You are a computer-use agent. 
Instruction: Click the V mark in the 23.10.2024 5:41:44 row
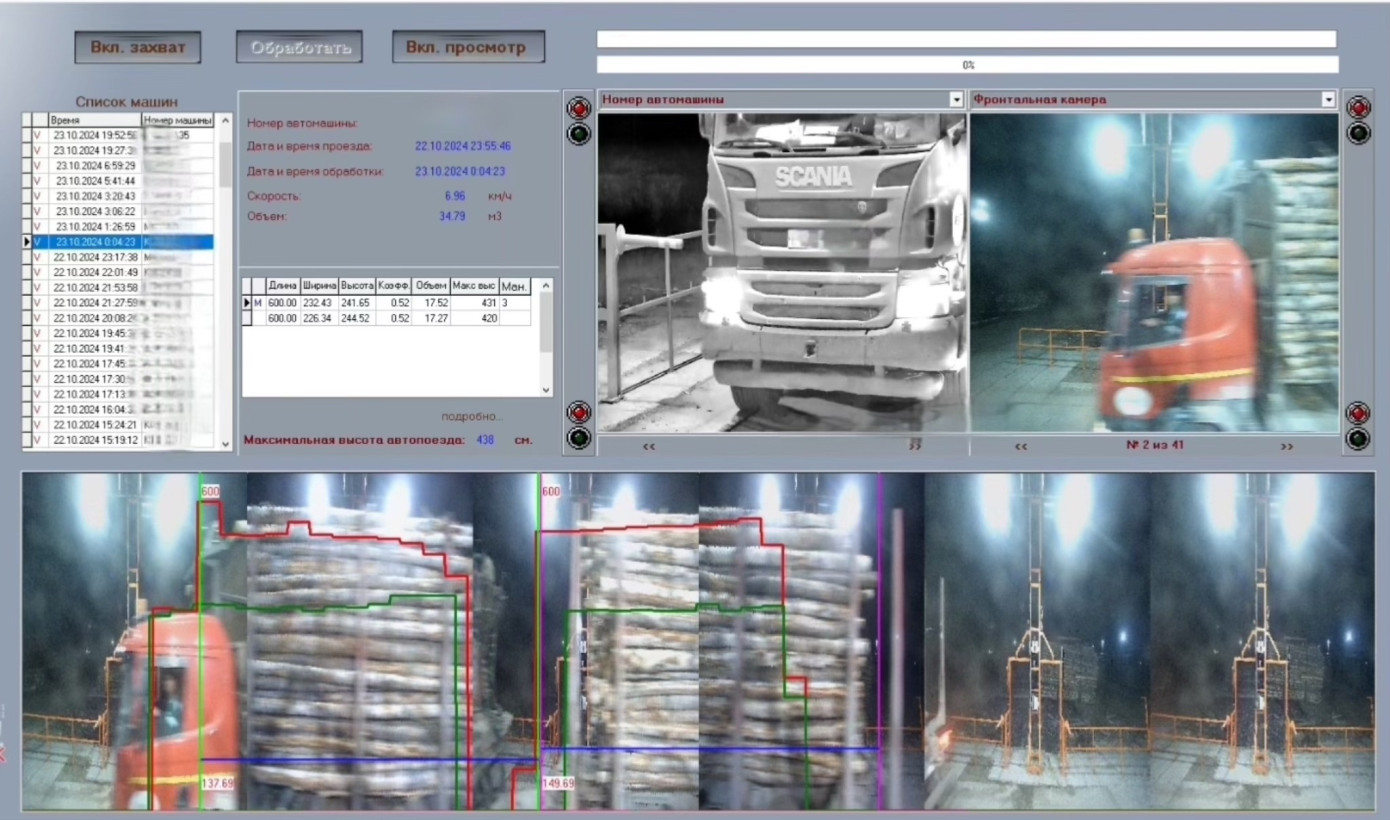pyautogui.click(x=39, y=181)
